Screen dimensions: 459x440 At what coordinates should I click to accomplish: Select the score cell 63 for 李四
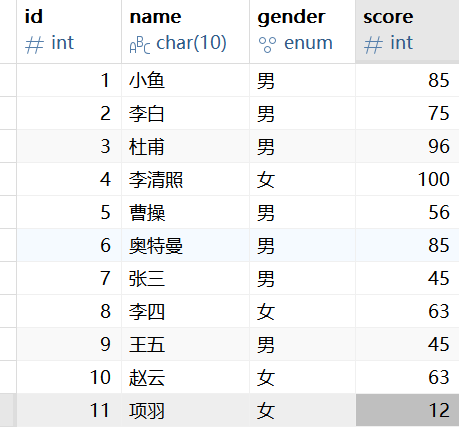click(x=407, y=311)
